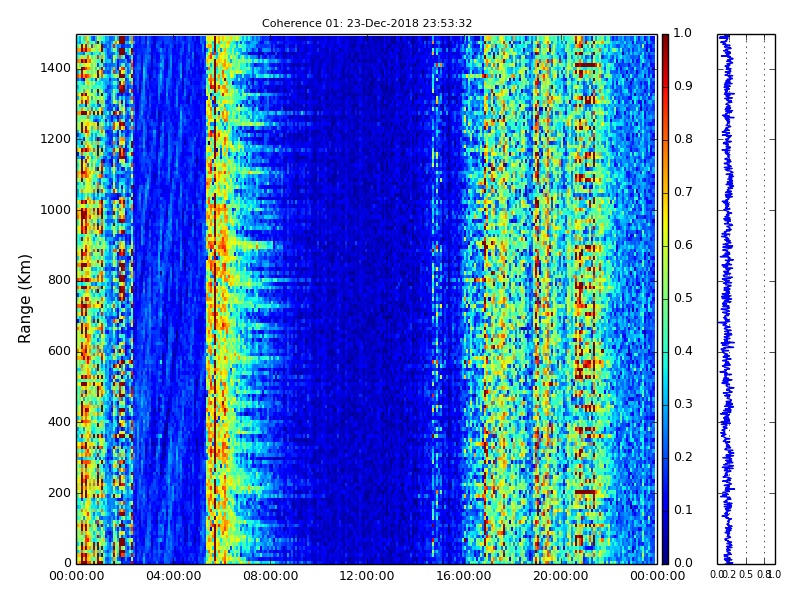Click the x-axis time label '20:00:00'

(x=561, y=576)
